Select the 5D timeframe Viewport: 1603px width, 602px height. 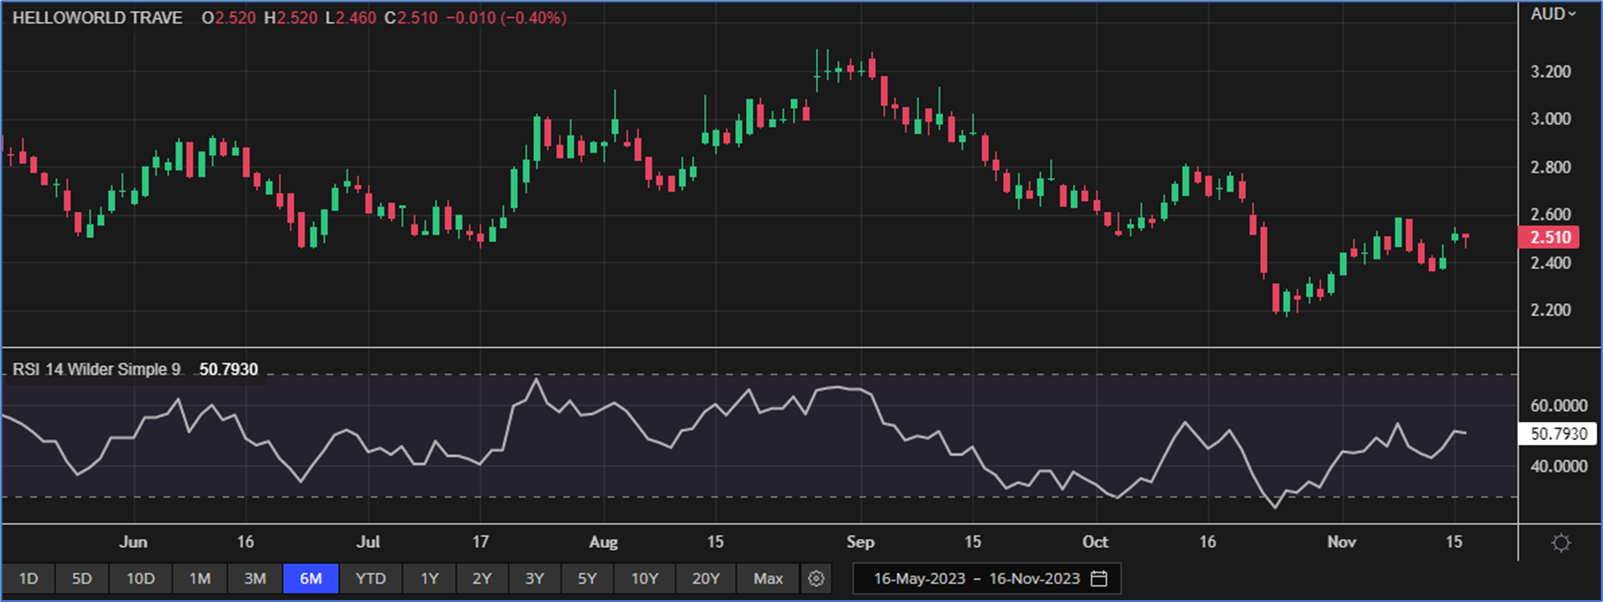(x=82, y=579)
